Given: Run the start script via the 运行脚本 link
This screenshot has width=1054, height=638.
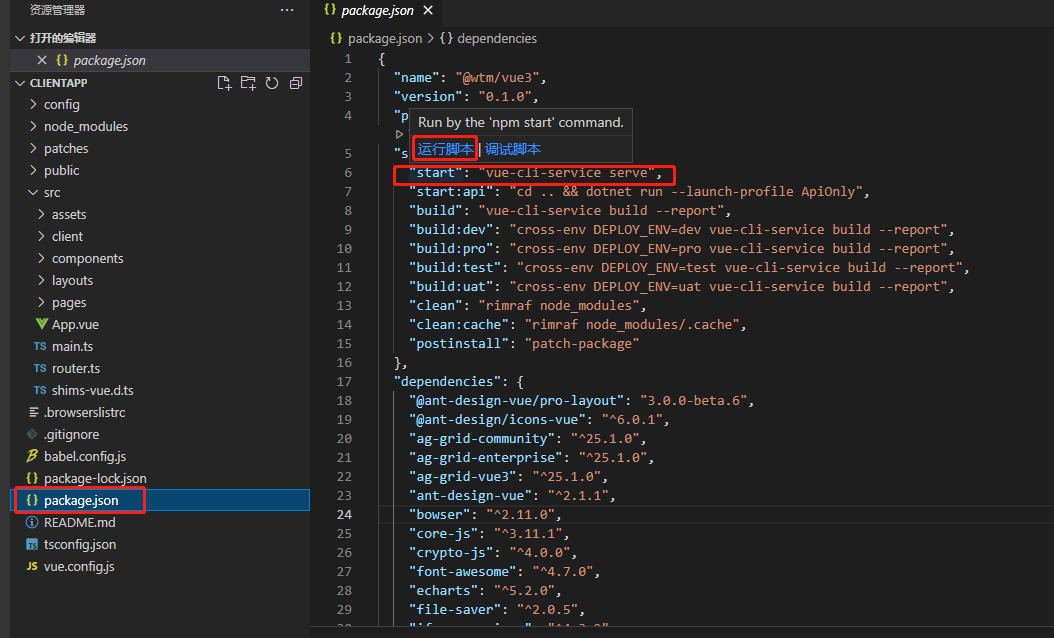Looking at the screenshot, I should [x=444, y=148].
